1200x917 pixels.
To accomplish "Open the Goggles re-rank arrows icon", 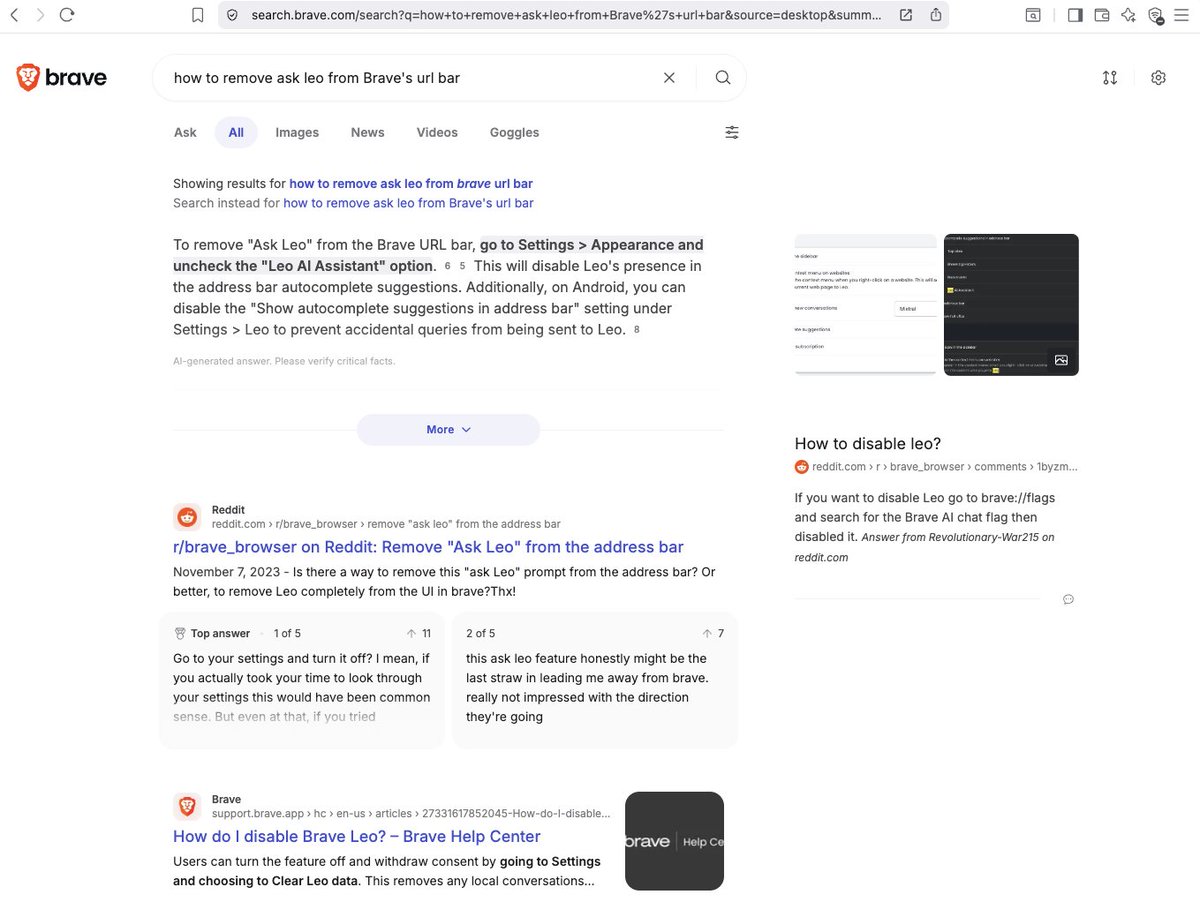I will 1110,78.
